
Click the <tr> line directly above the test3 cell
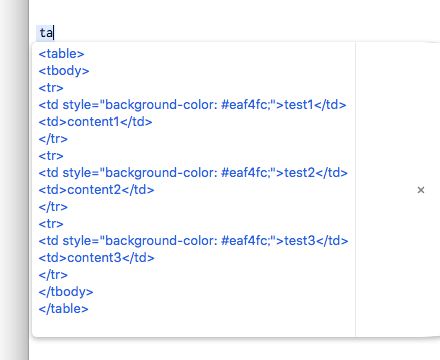(51, 224)
